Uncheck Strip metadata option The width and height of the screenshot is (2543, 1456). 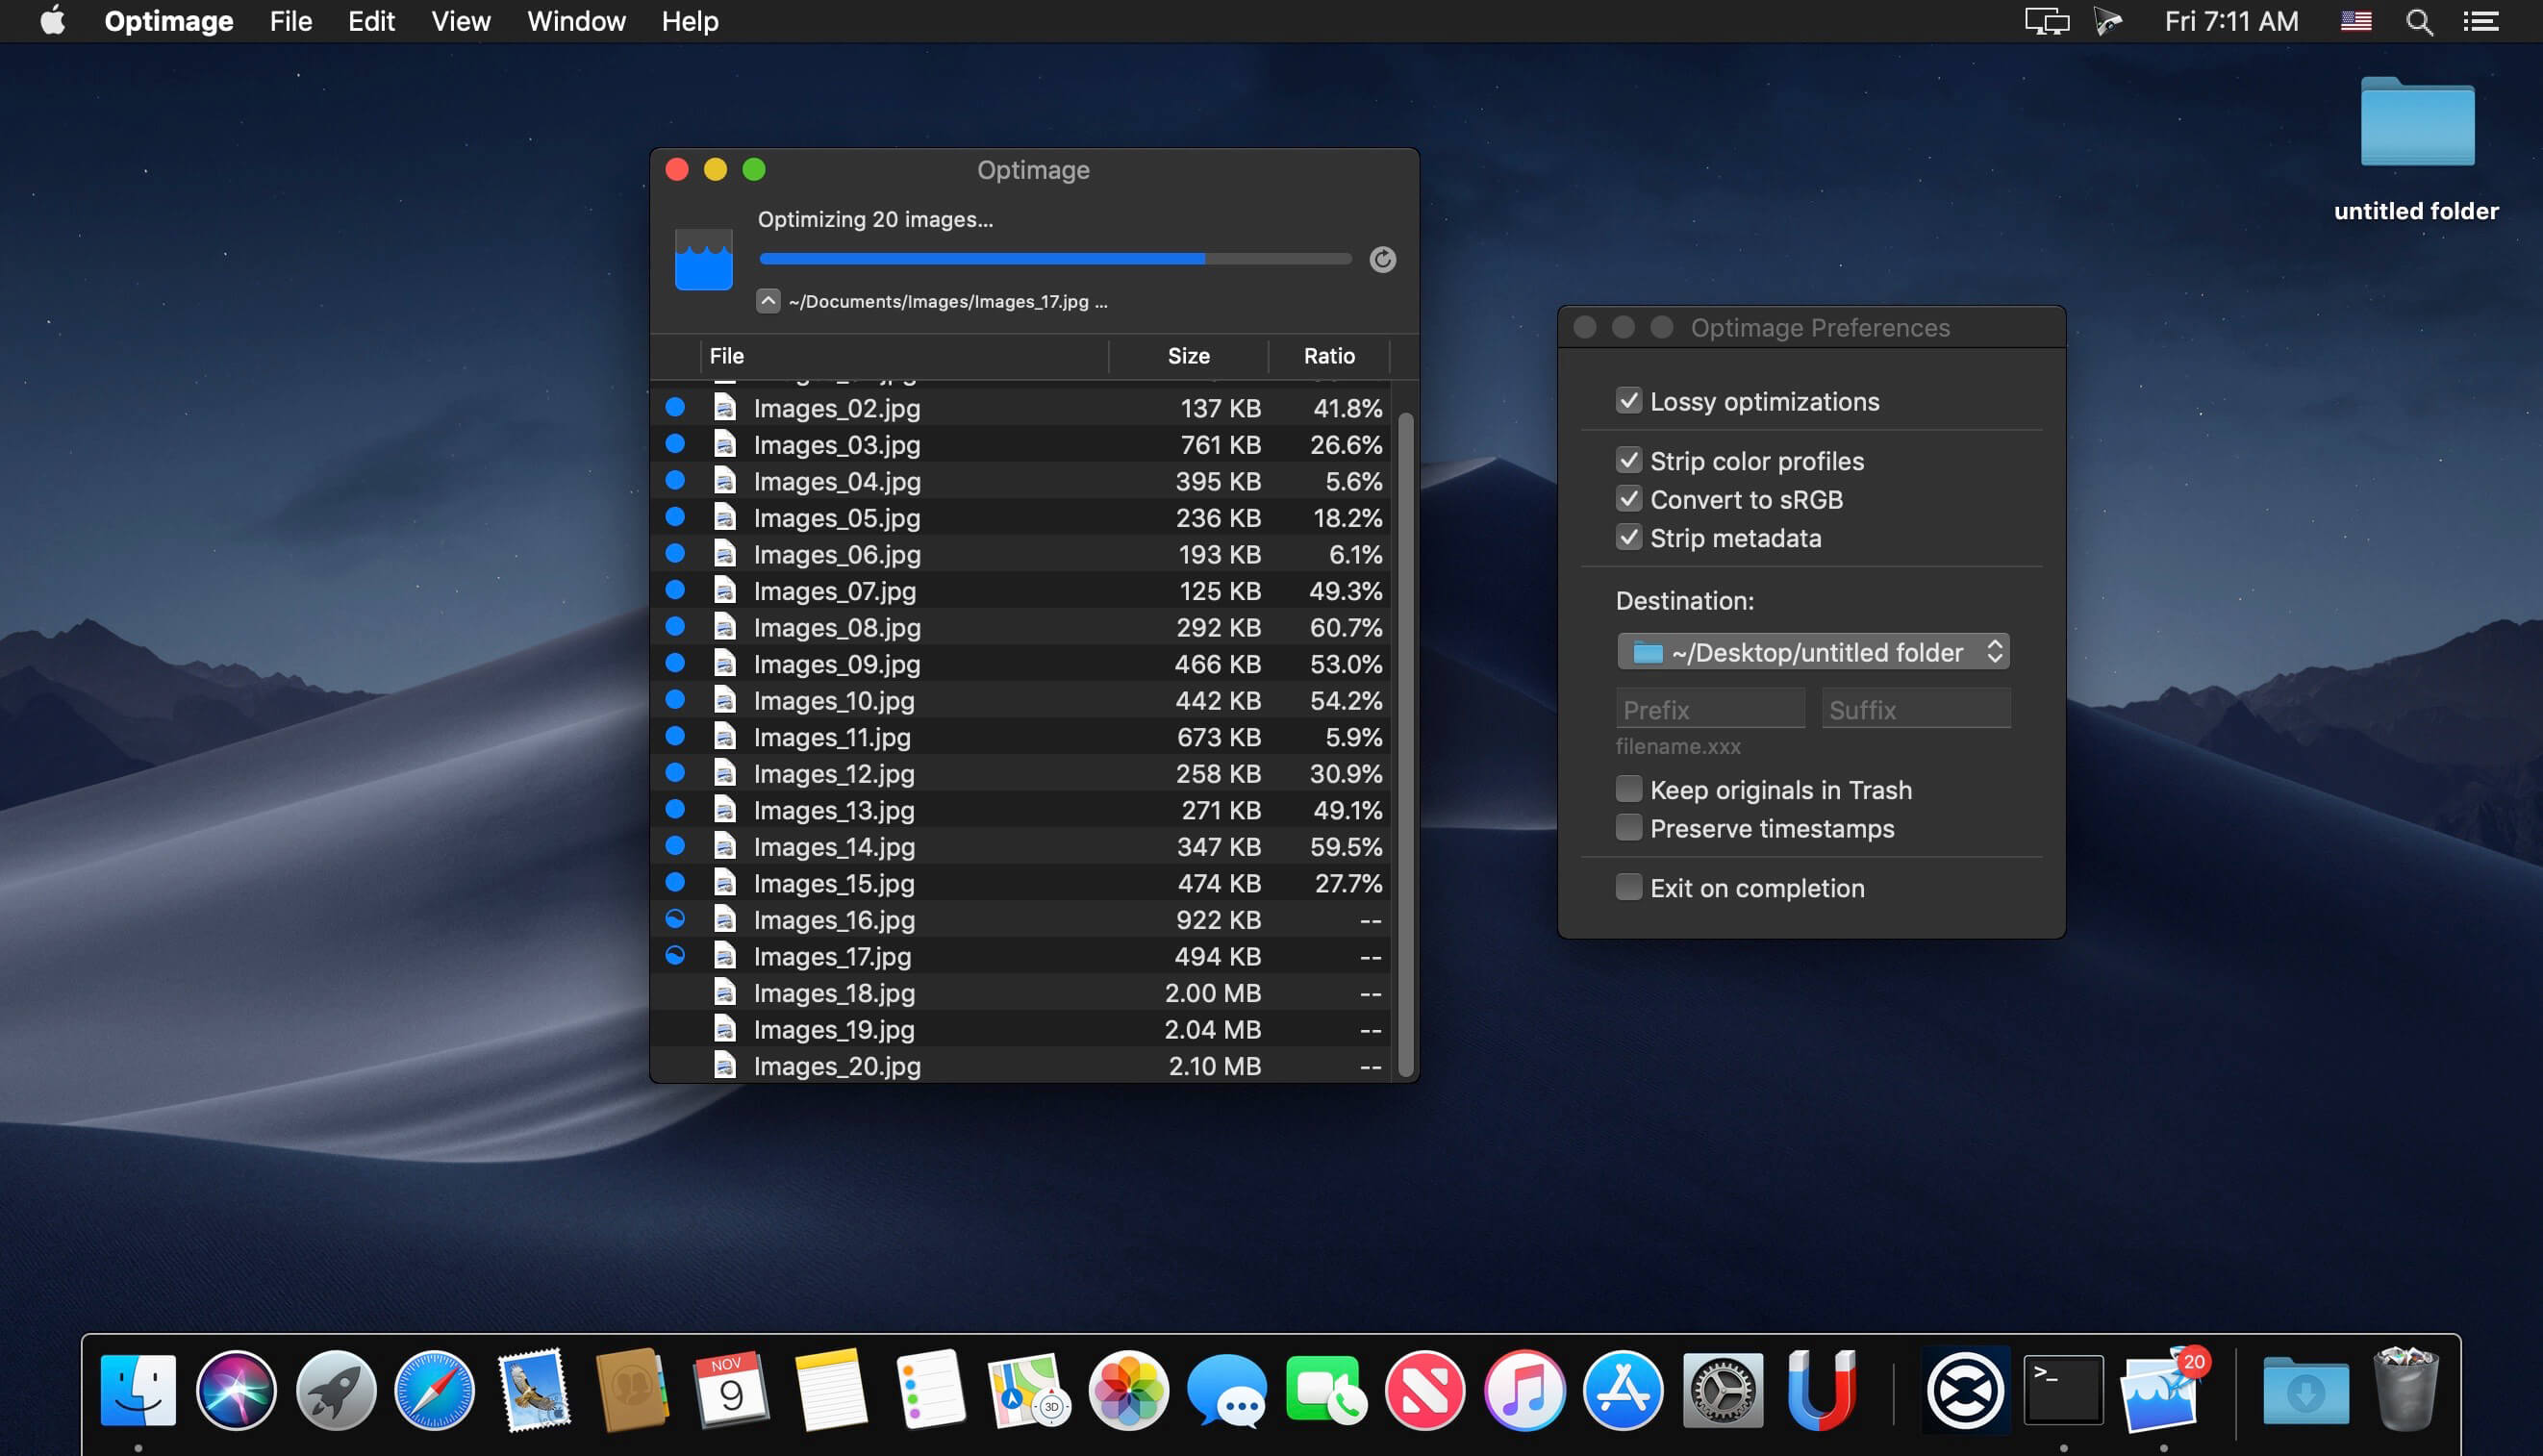(x=1628, y=538)
